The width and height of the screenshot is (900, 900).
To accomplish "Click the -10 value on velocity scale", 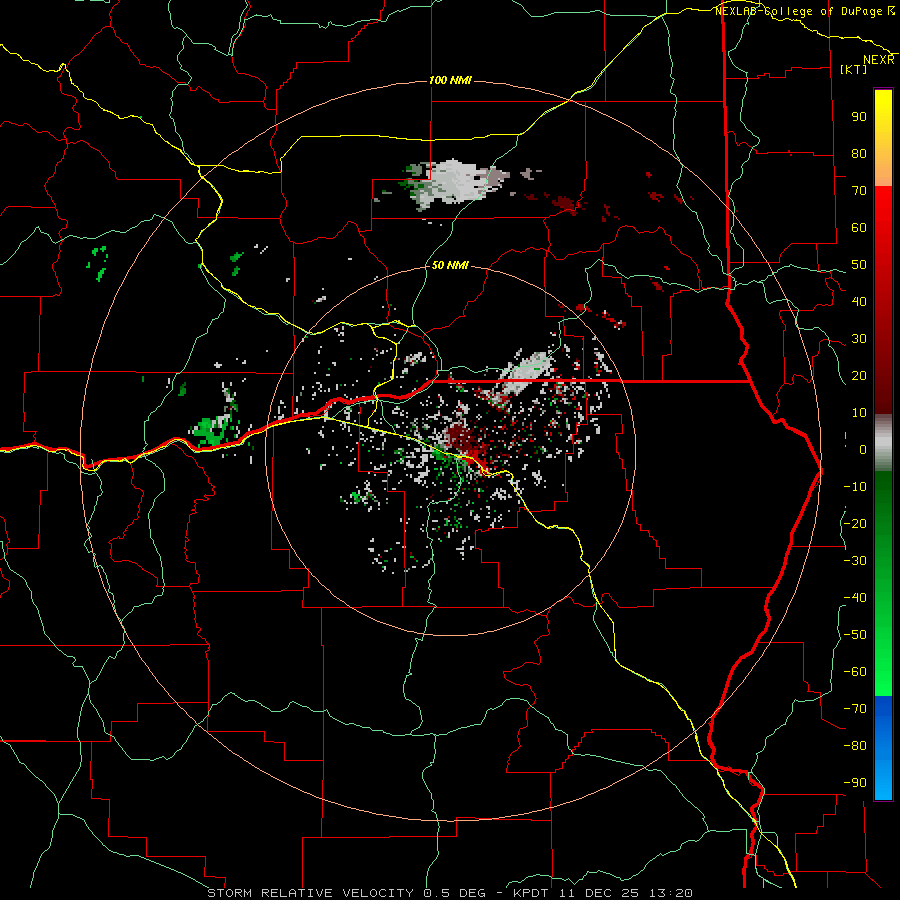I will 855,487.
